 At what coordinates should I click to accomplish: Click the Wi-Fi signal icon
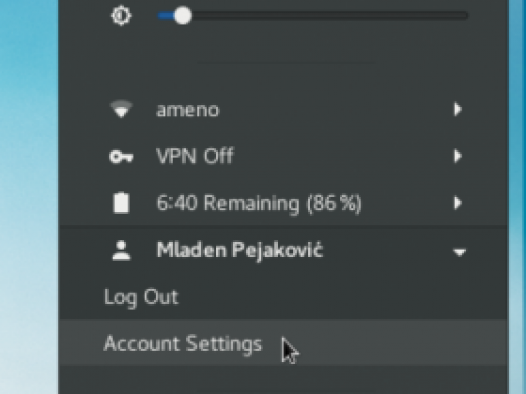(x=121, y=109)
